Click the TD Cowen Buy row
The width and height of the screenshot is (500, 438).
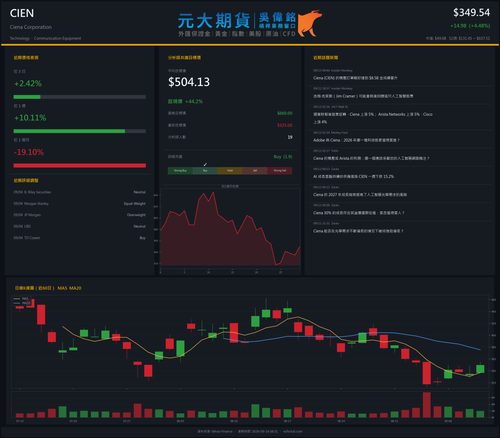pyautogui.click(x=80, y=238)
